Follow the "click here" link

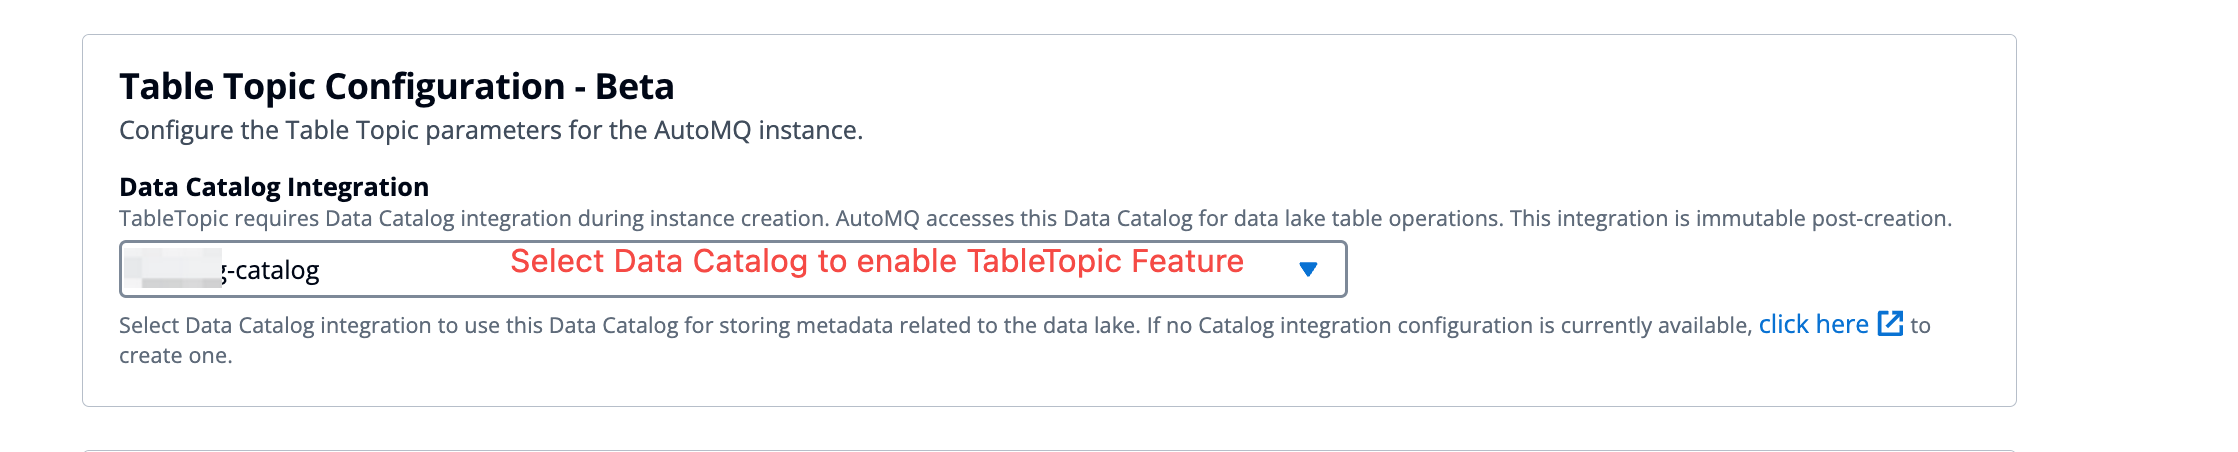(1813, 324)
